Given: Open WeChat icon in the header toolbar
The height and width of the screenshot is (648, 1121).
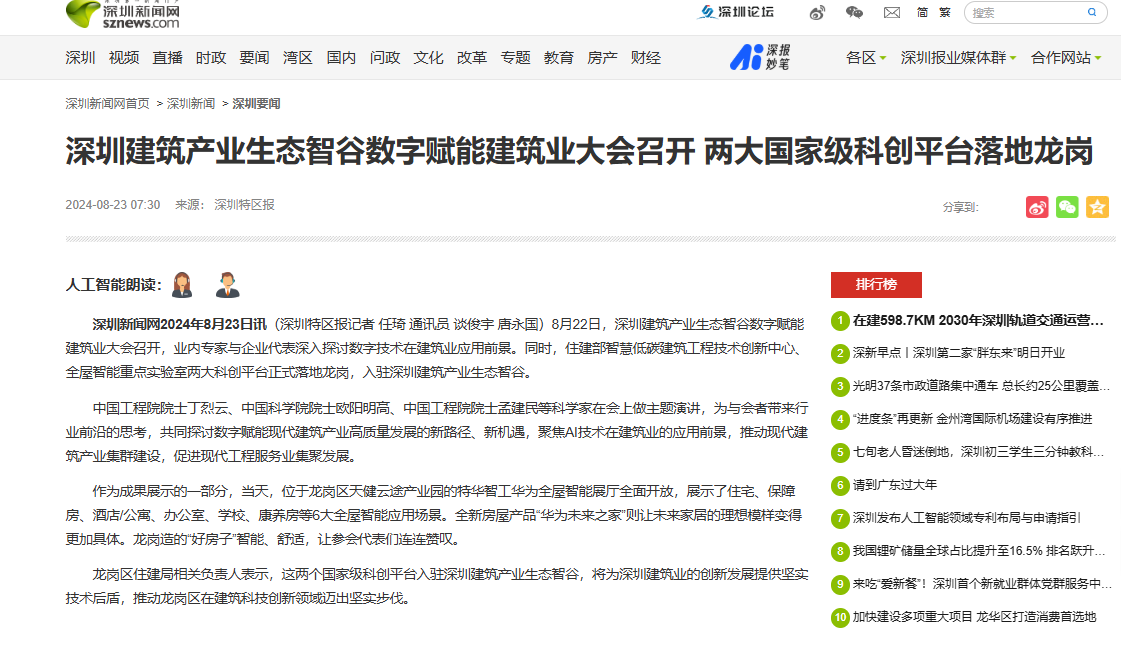Looking at the screenshot, I should pyautogui.click(x=854, y=12).
